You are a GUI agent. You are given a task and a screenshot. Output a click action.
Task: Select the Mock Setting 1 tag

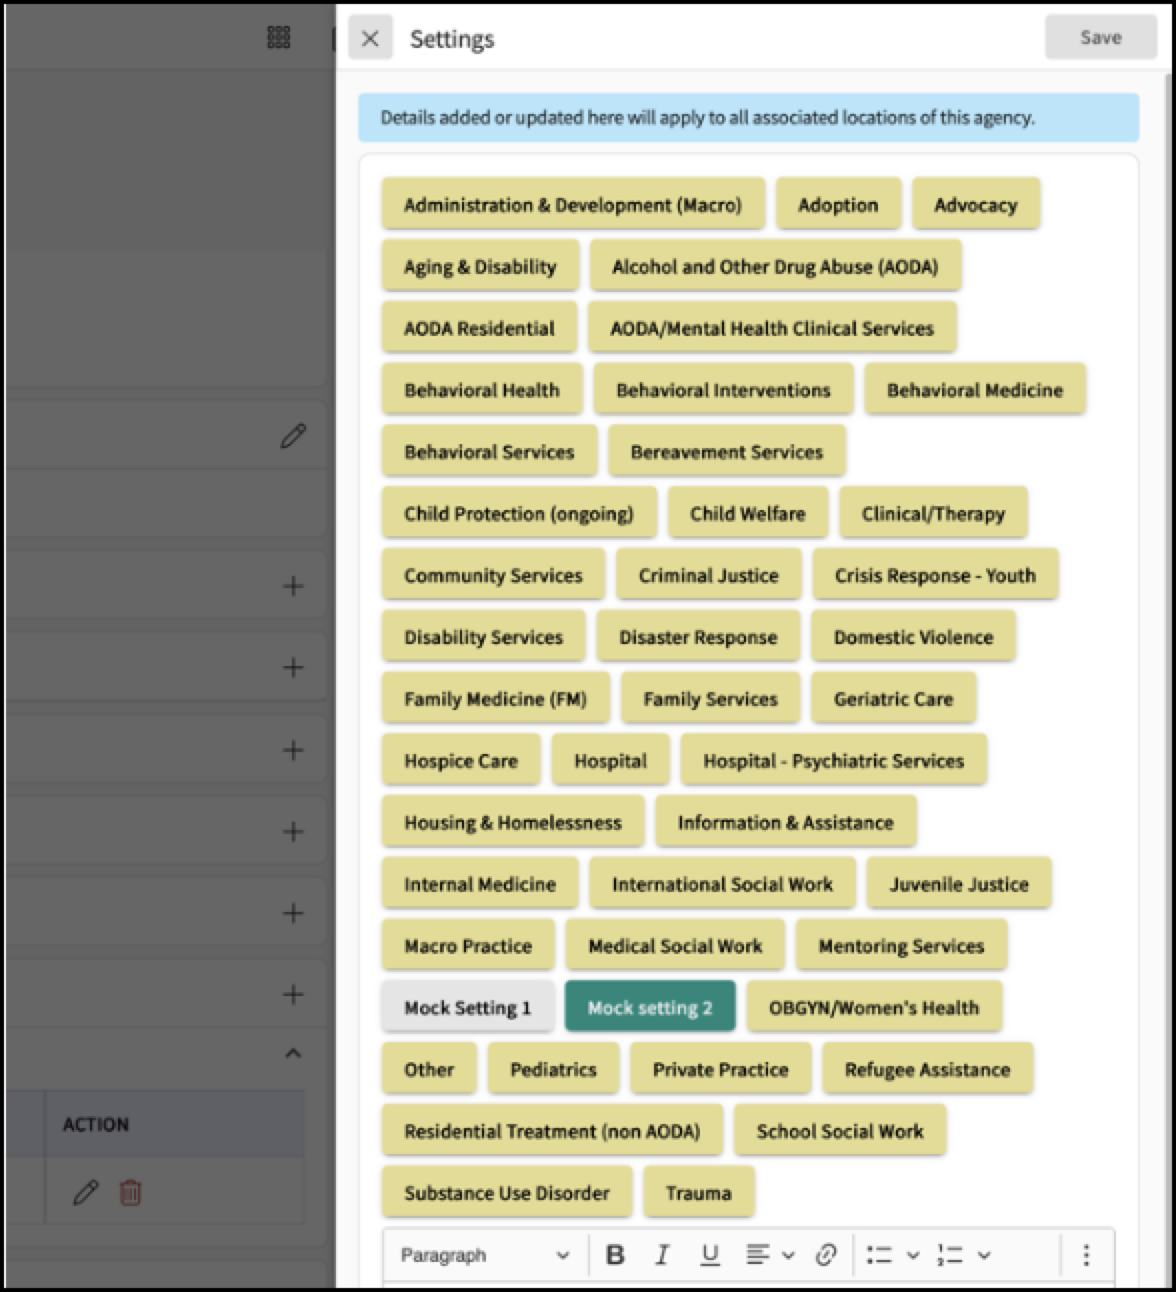(x=467, y=1007)
